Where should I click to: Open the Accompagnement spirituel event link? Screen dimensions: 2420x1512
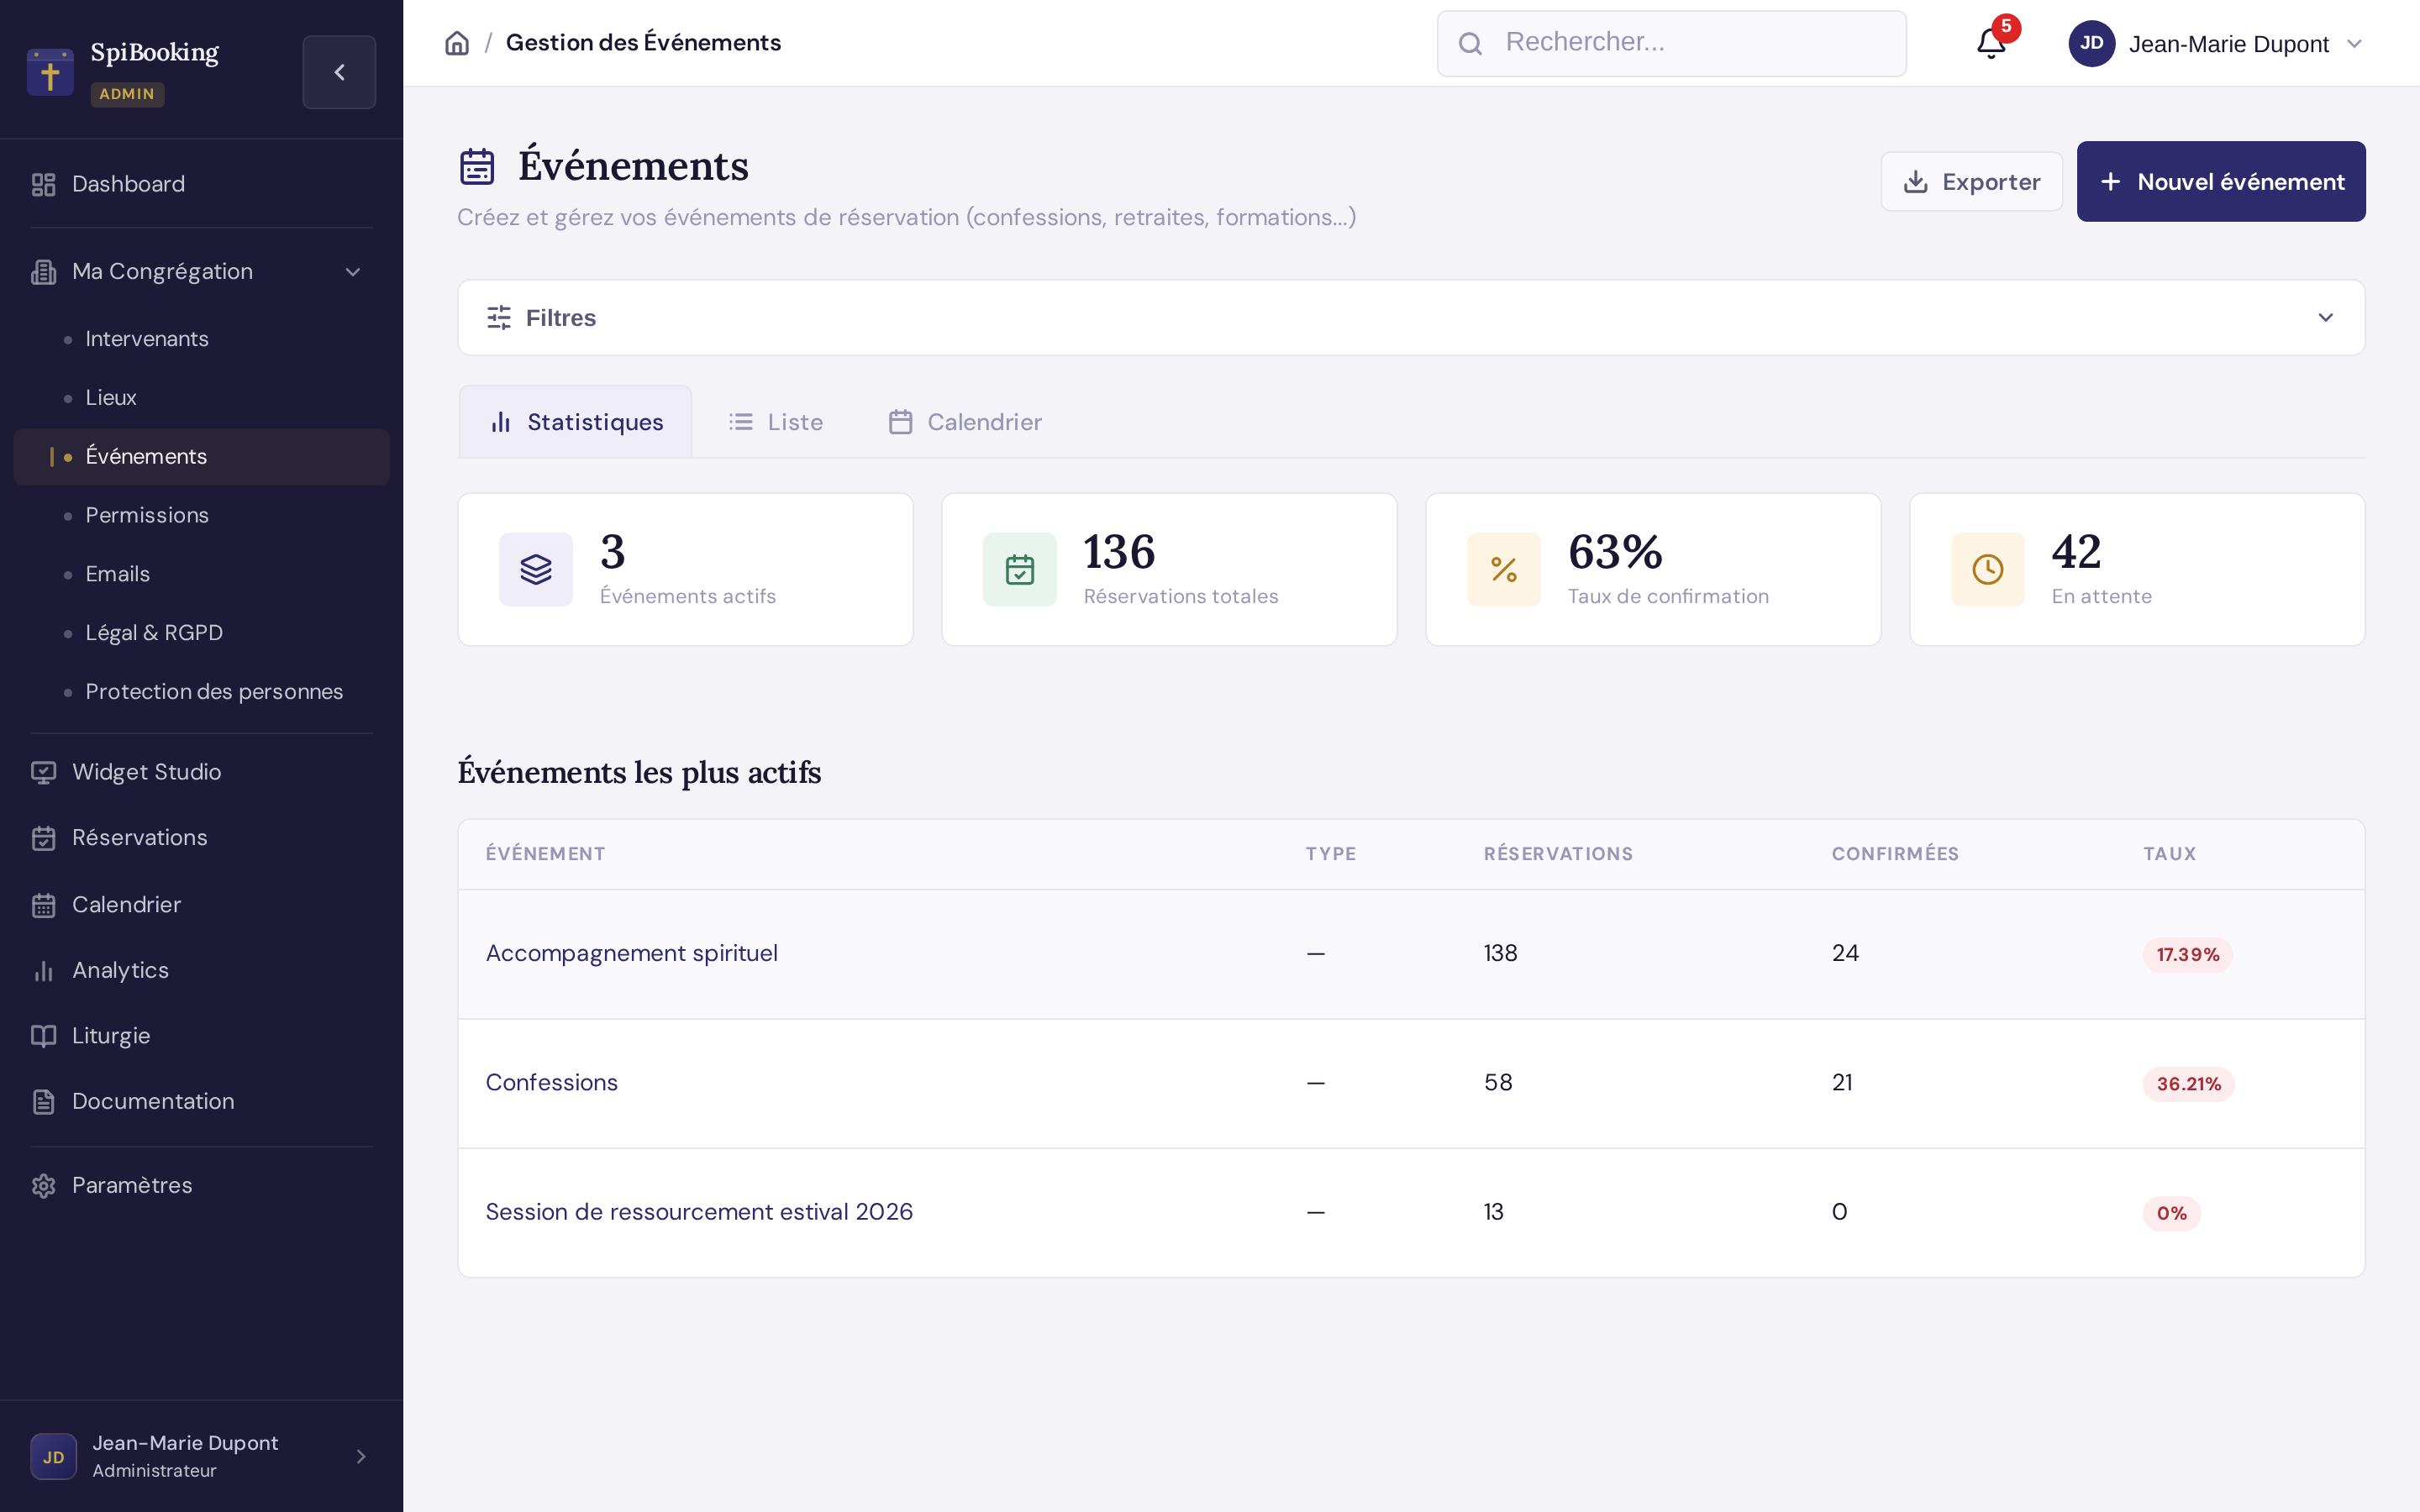click(632, 953)
